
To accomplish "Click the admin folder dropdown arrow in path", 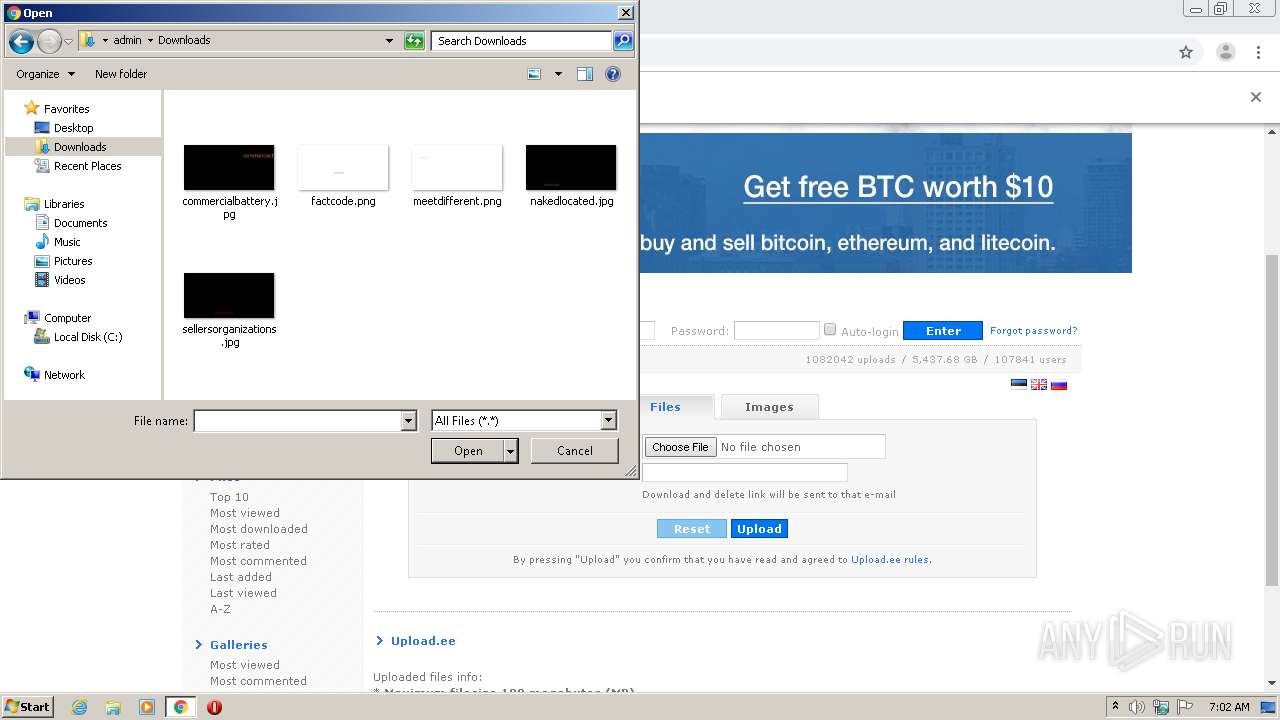I will tap(150, 41).
